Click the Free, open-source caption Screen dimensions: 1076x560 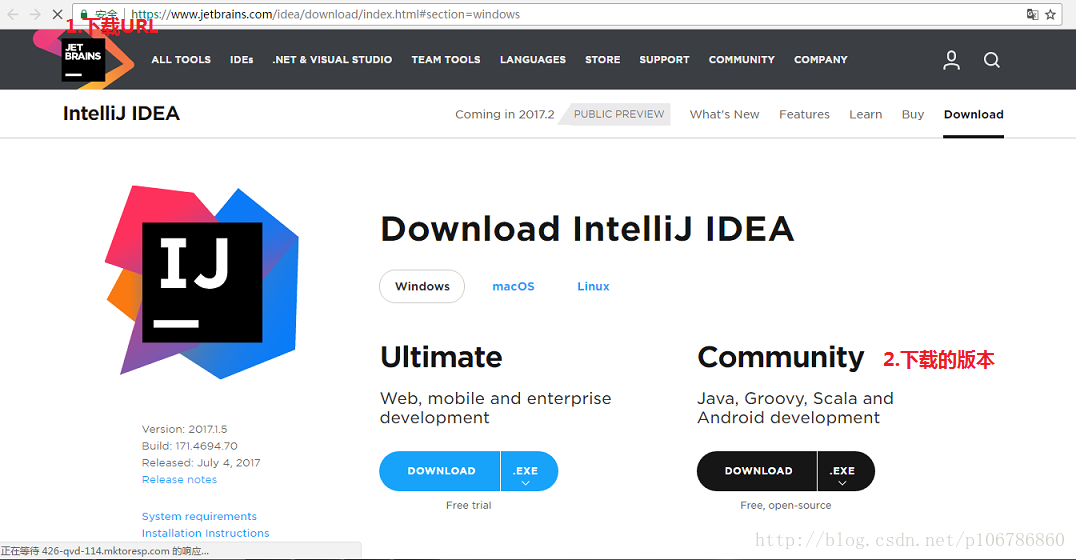pyautogui.click(x=786, y=505)
